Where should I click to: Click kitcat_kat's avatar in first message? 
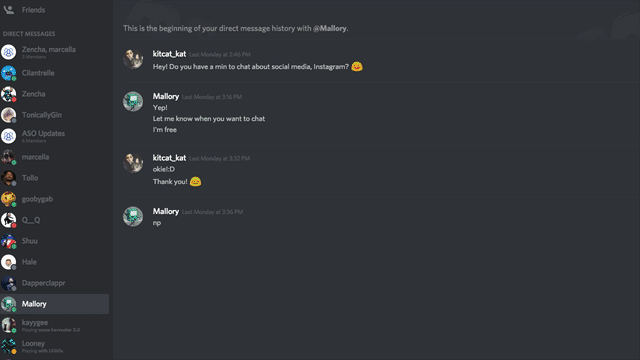point(133,59)
